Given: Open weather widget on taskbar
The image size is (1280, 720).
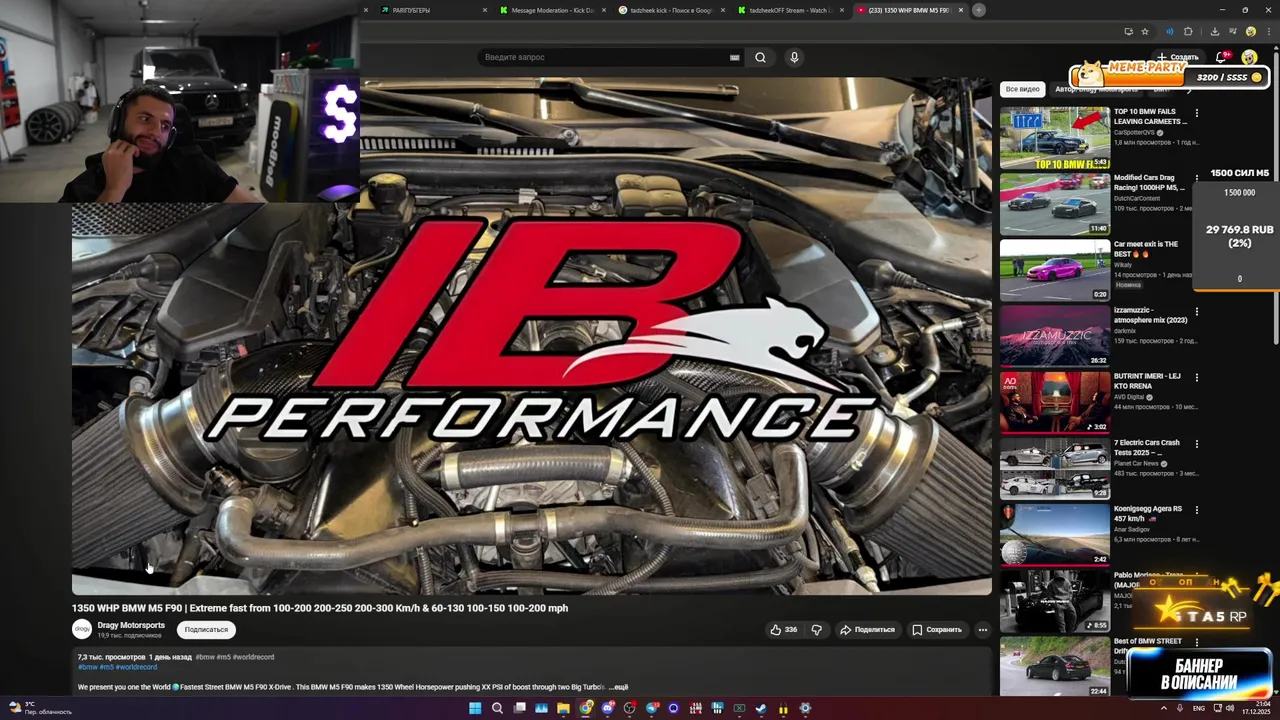Looking at the screenshot, I should click(x=40, y=708).
